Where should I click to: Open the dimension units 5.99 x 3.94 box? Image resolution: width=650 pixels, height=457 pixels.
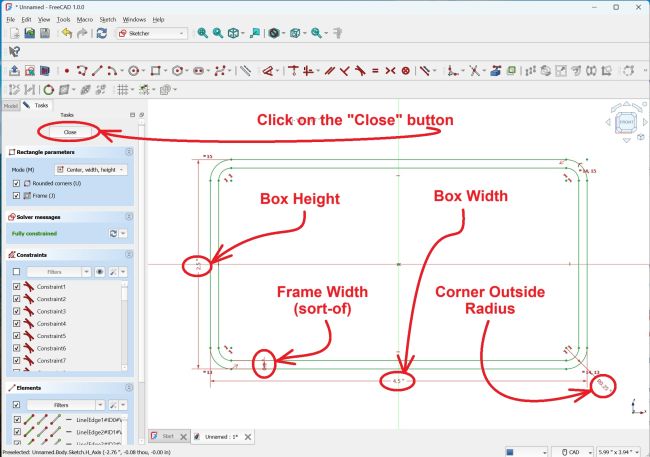(x=618, y=452)
